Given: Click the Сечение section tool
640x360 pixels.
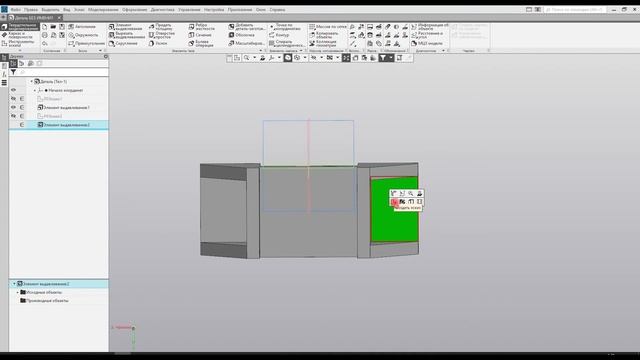Looking at the screenshot, I should (200, 35).
